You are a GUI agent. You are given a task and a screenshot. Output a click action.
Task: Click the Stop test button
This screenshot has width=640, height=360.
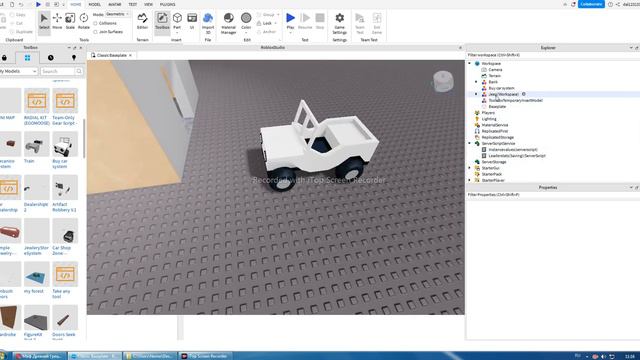(320, 22)
